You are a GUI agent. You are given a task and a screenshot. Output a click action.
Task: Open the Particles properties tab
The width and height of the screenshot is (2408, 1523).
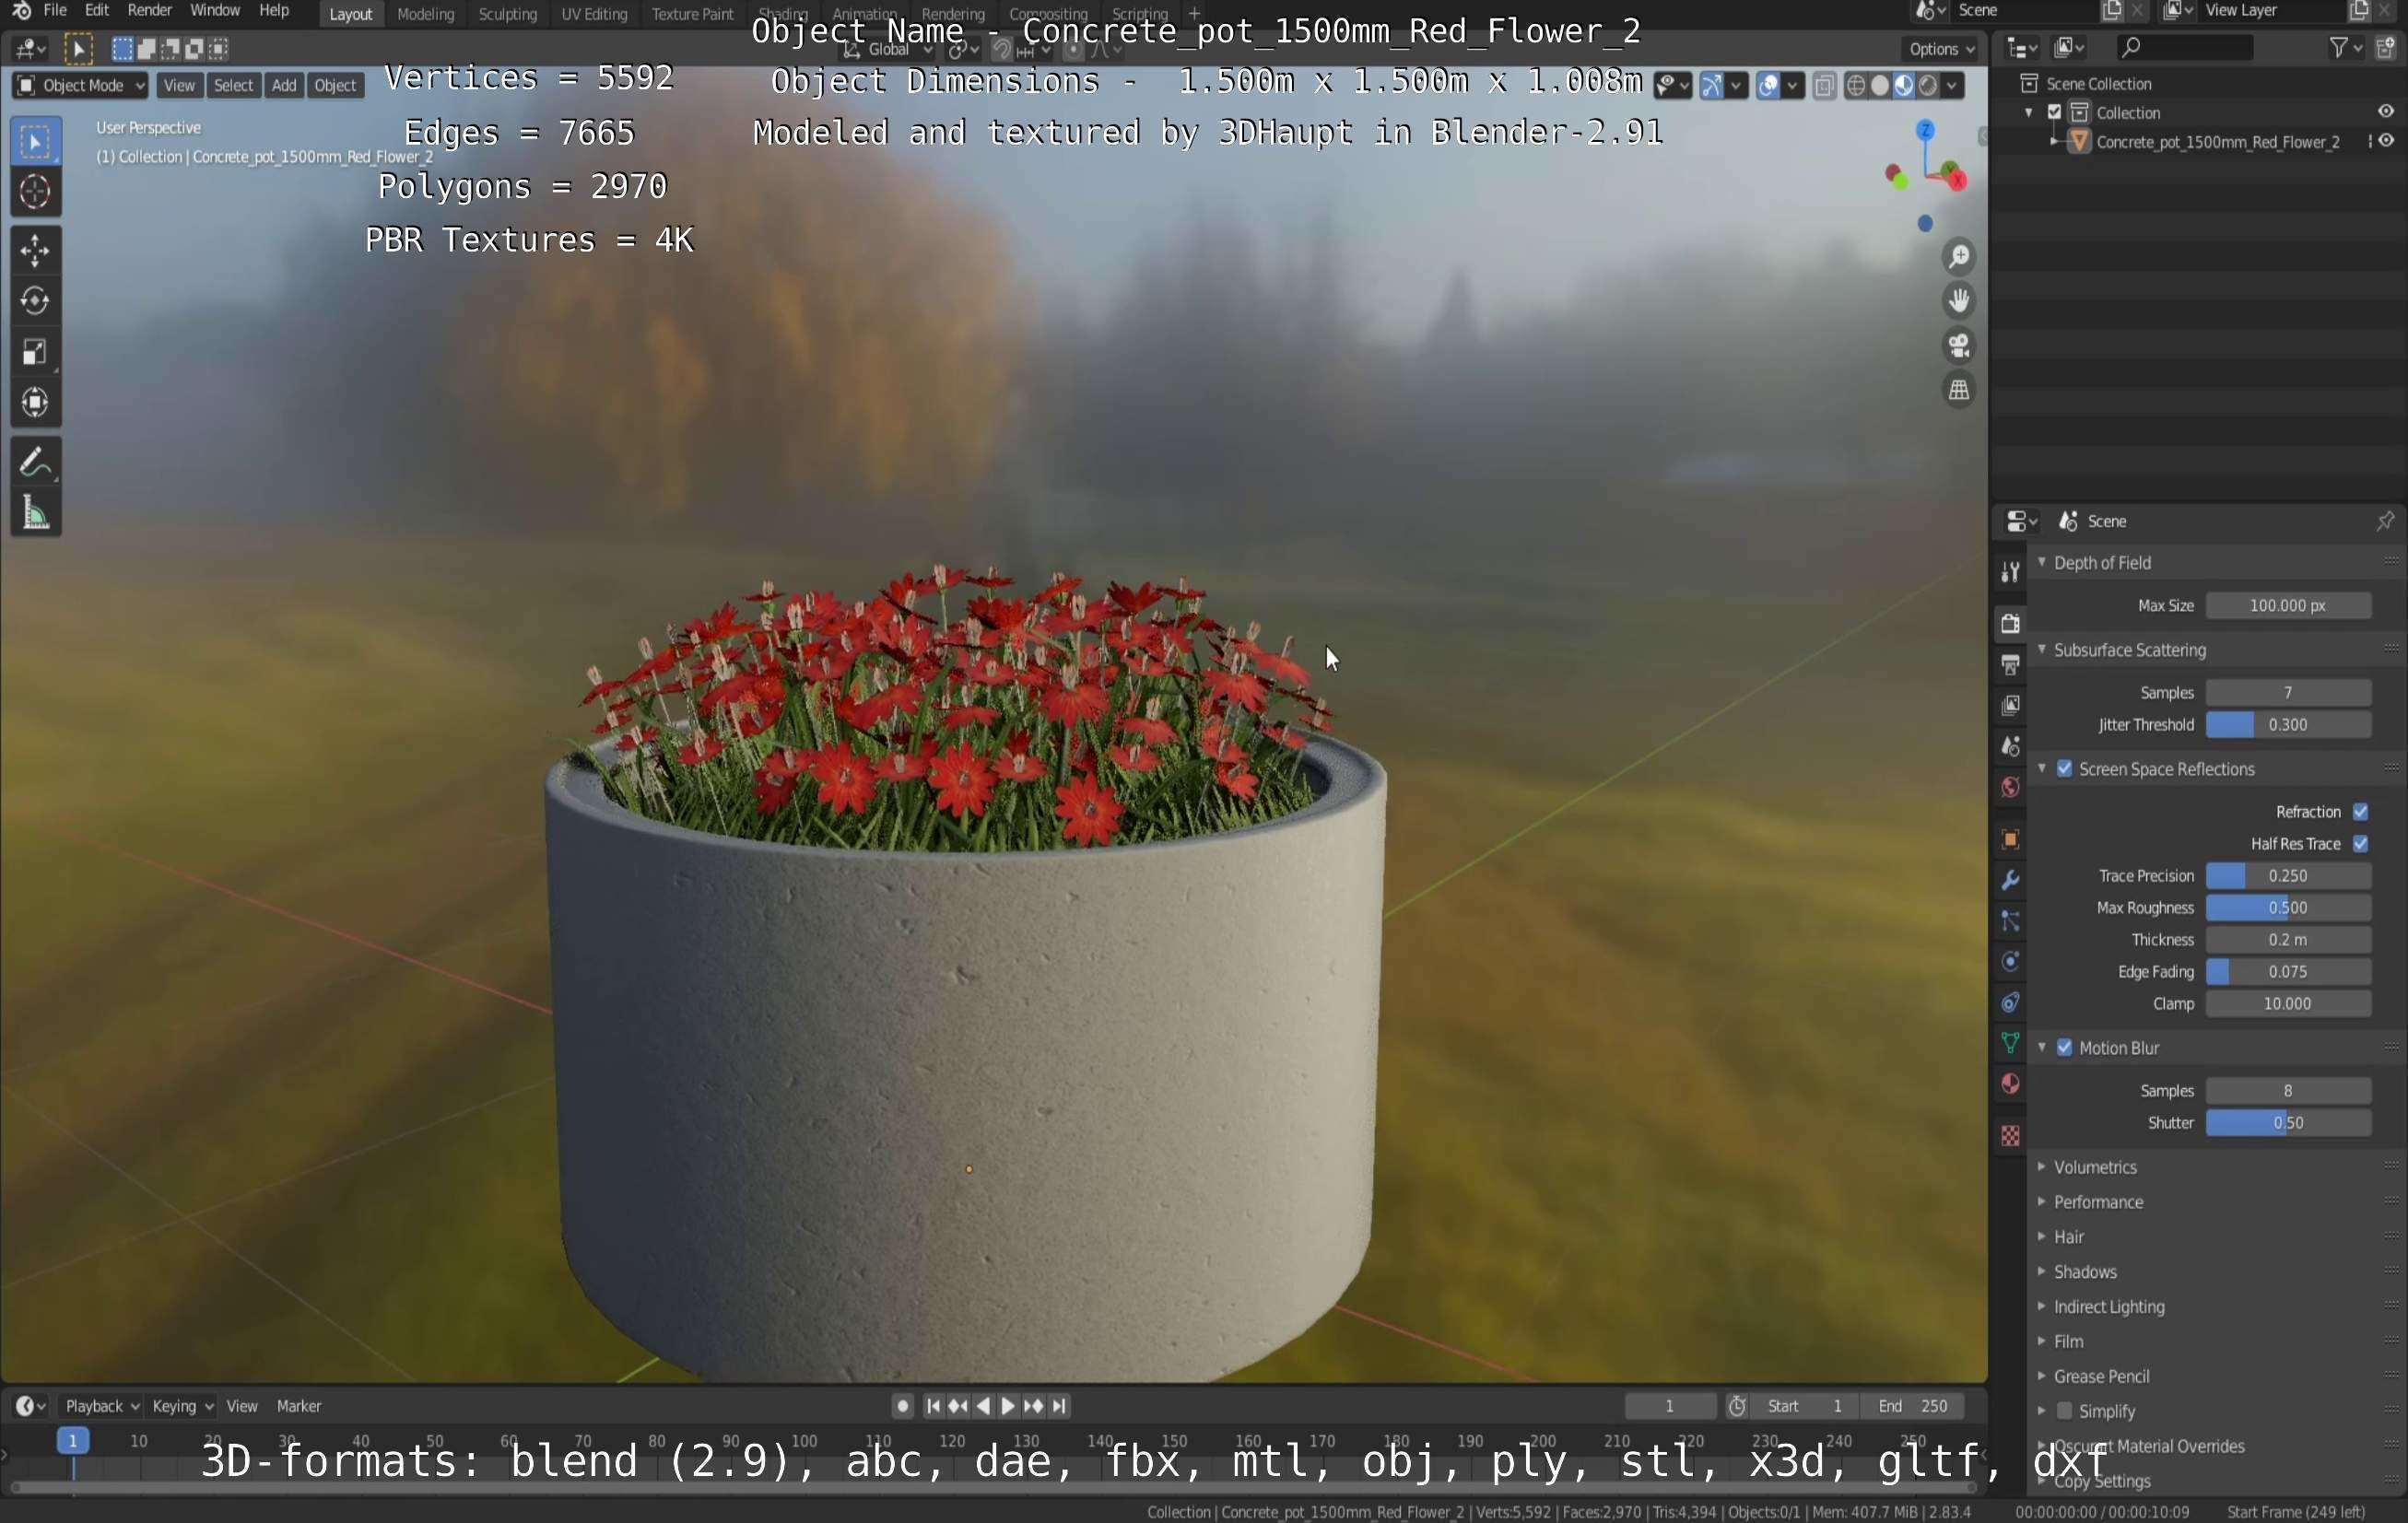(2009, 921)
